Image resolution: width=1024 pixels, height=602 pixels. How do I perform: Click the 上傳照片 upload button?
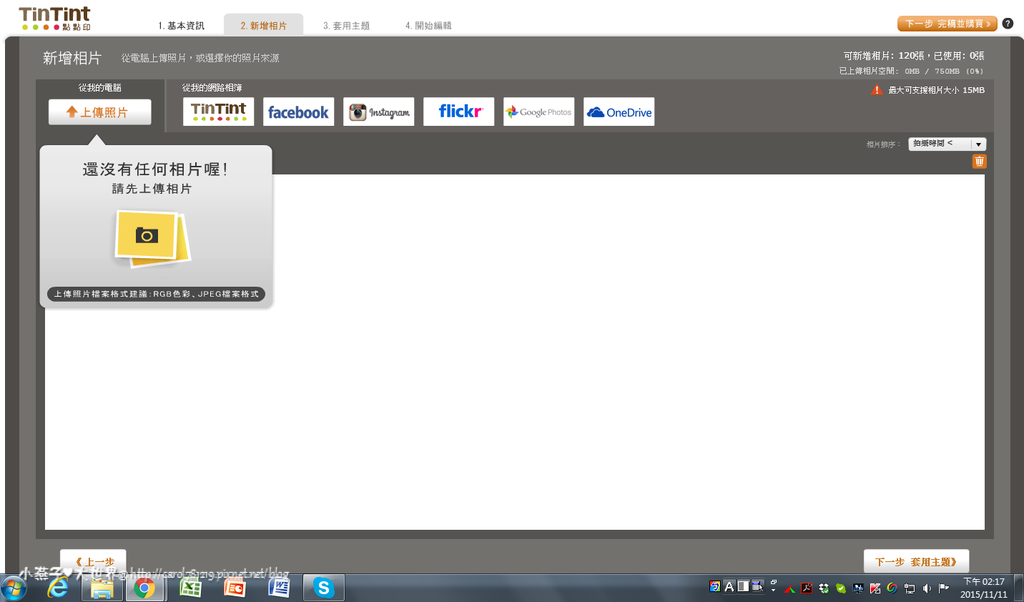pos(99,112)
